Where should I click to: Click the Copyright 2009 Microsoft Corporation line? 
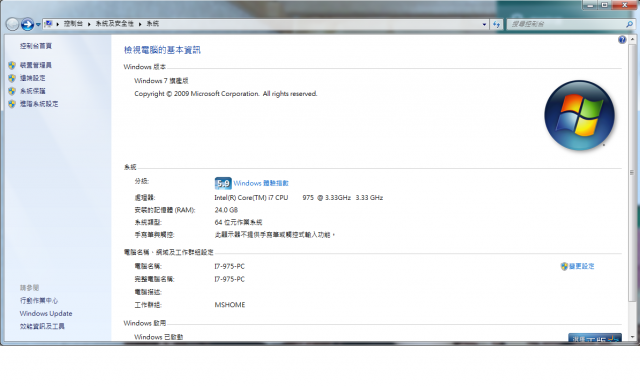(x=226, y=93)
